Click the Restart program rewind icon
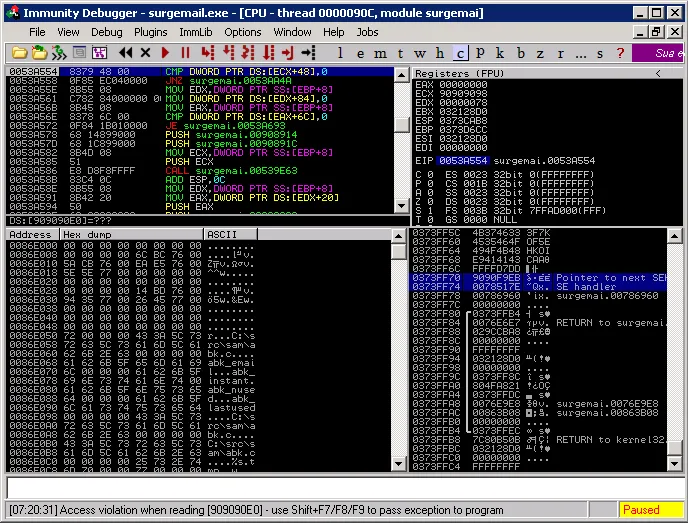 pyautogui.click(x=125, y=53)
